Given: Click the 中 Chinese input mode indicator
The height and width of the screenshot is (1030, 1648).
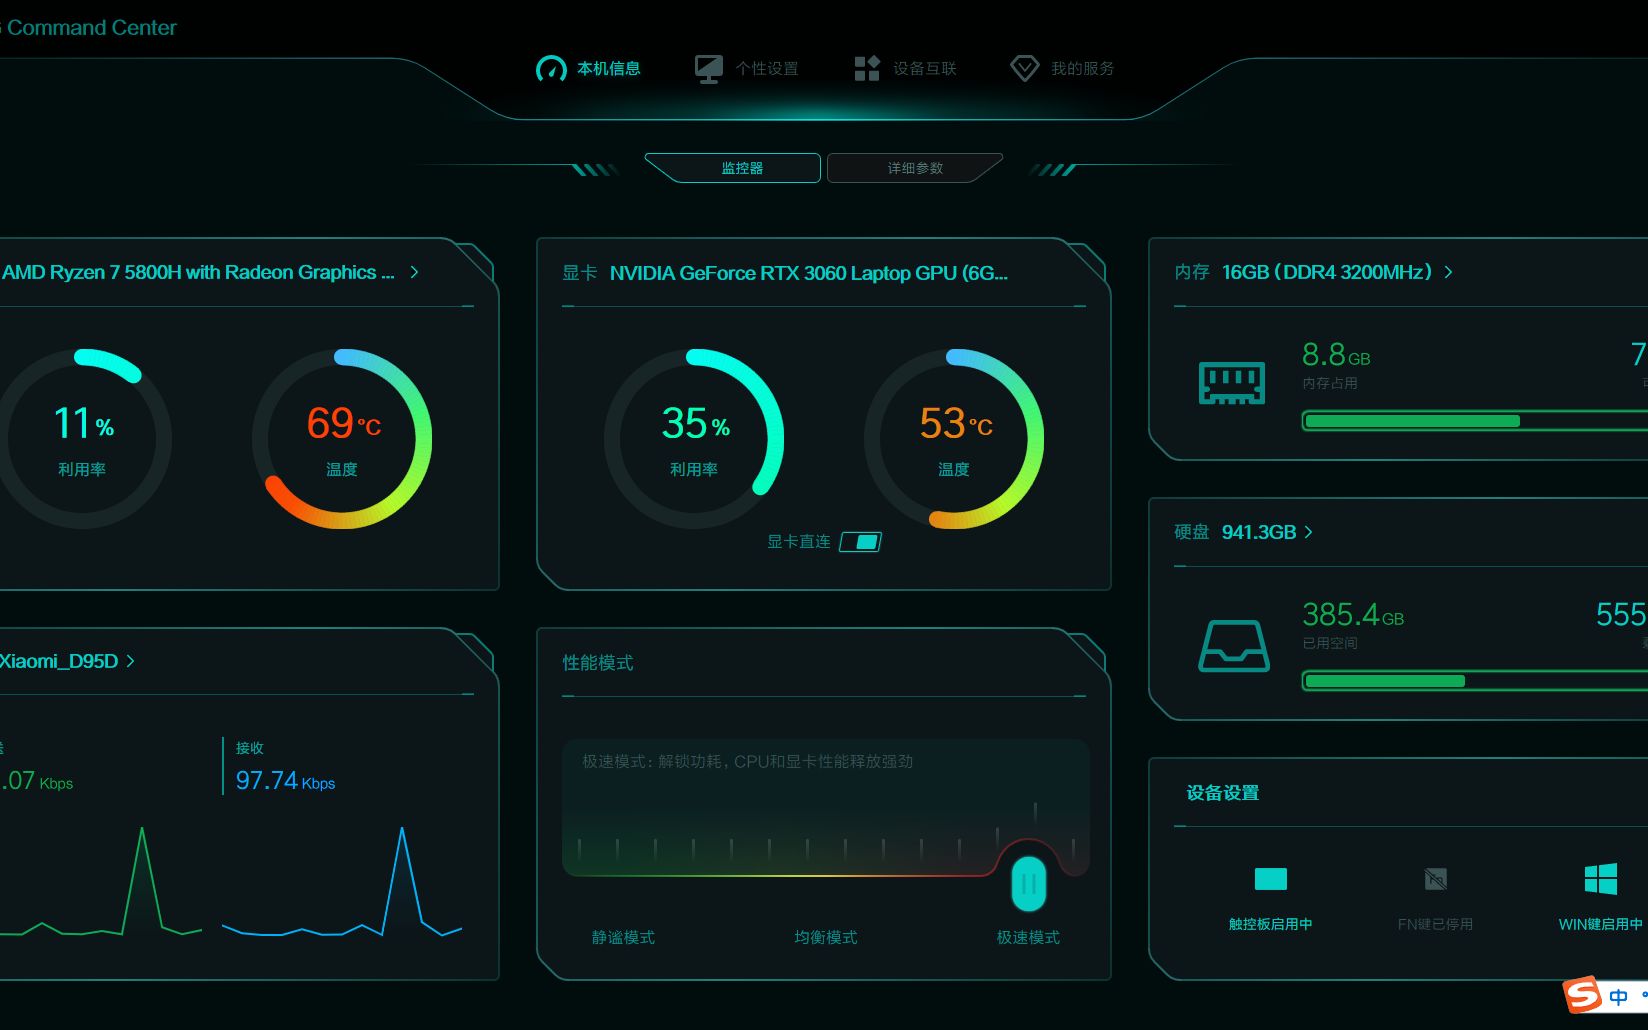Looking at the screenshot, I should pos(1618,996).
